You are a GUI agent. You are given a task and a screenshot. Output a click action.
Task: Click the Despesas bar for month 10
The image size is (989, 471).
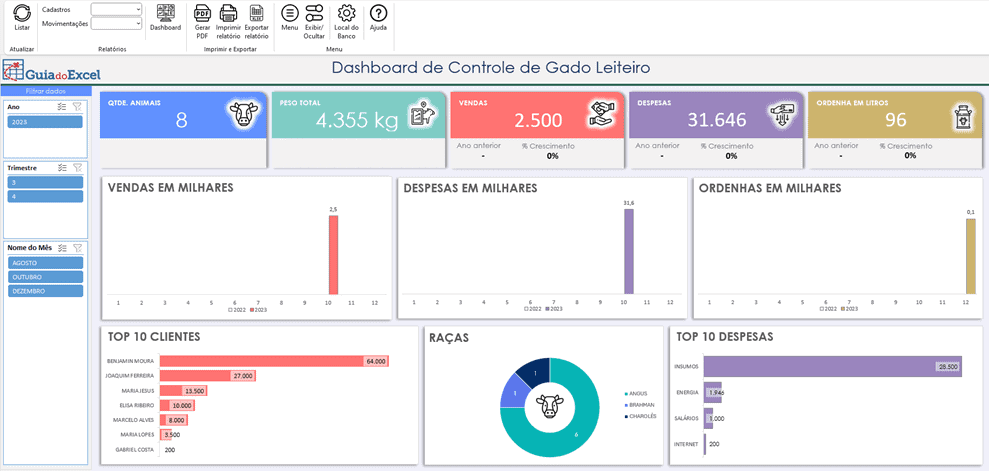[x=629, y=252]
